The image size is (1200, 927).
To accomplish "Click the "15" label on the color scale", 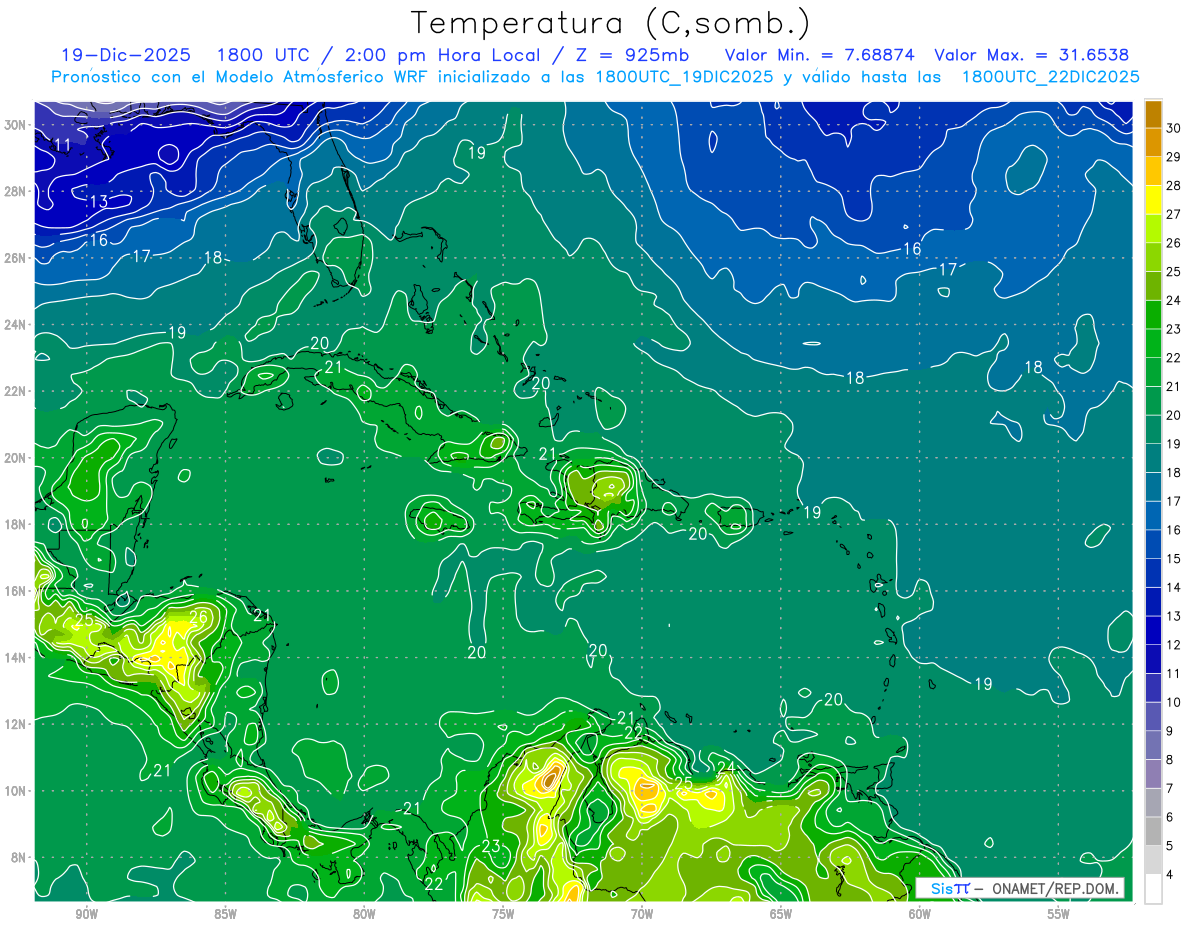I will [1173, 558].
